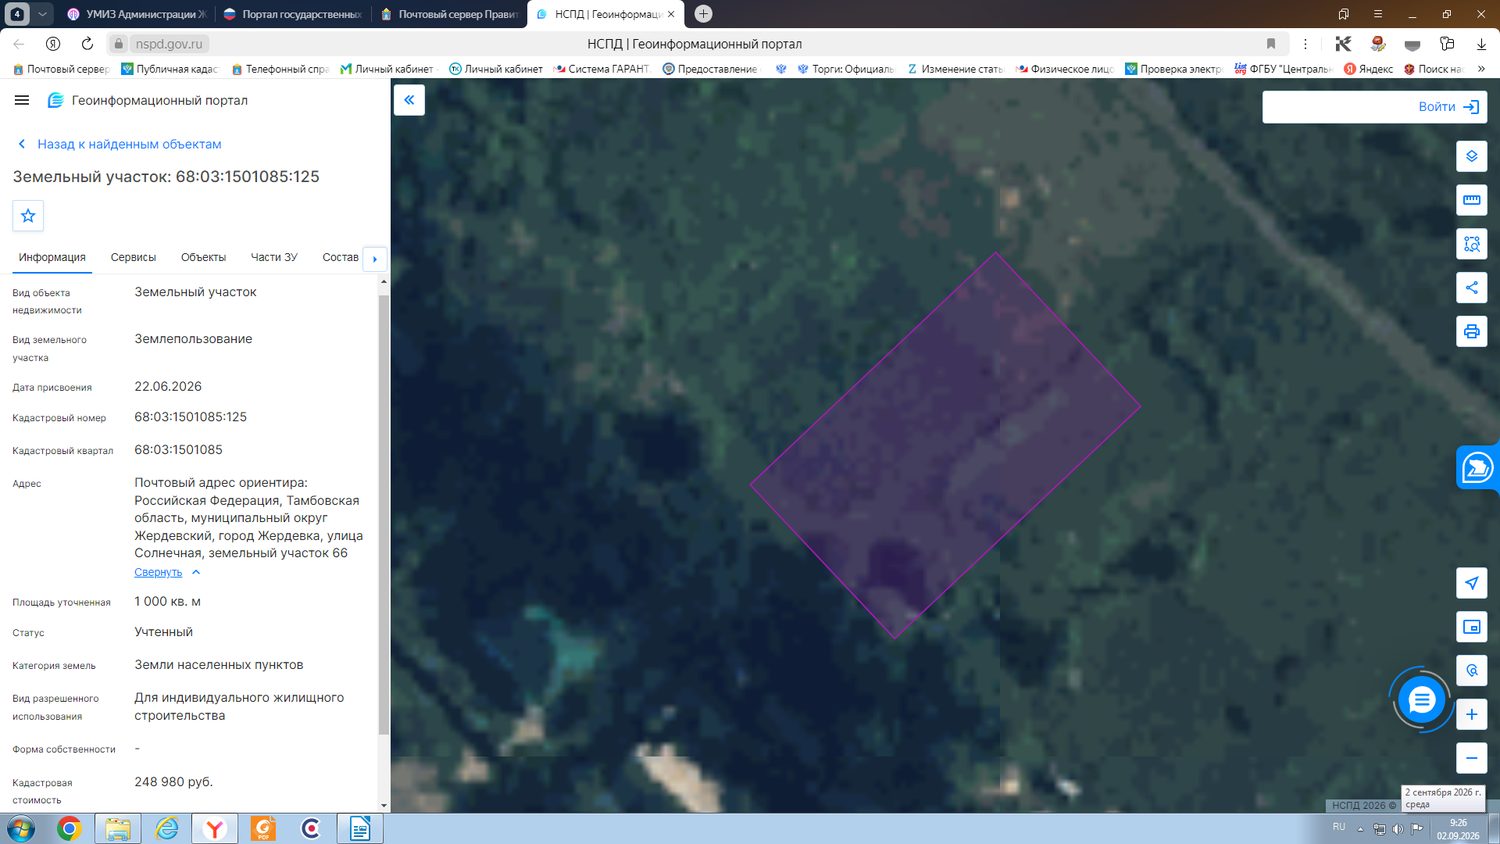Click the nspd.gov.ru address field
Image resolution: width=1500 pixels, height=844 pixels.
point(169,44)
